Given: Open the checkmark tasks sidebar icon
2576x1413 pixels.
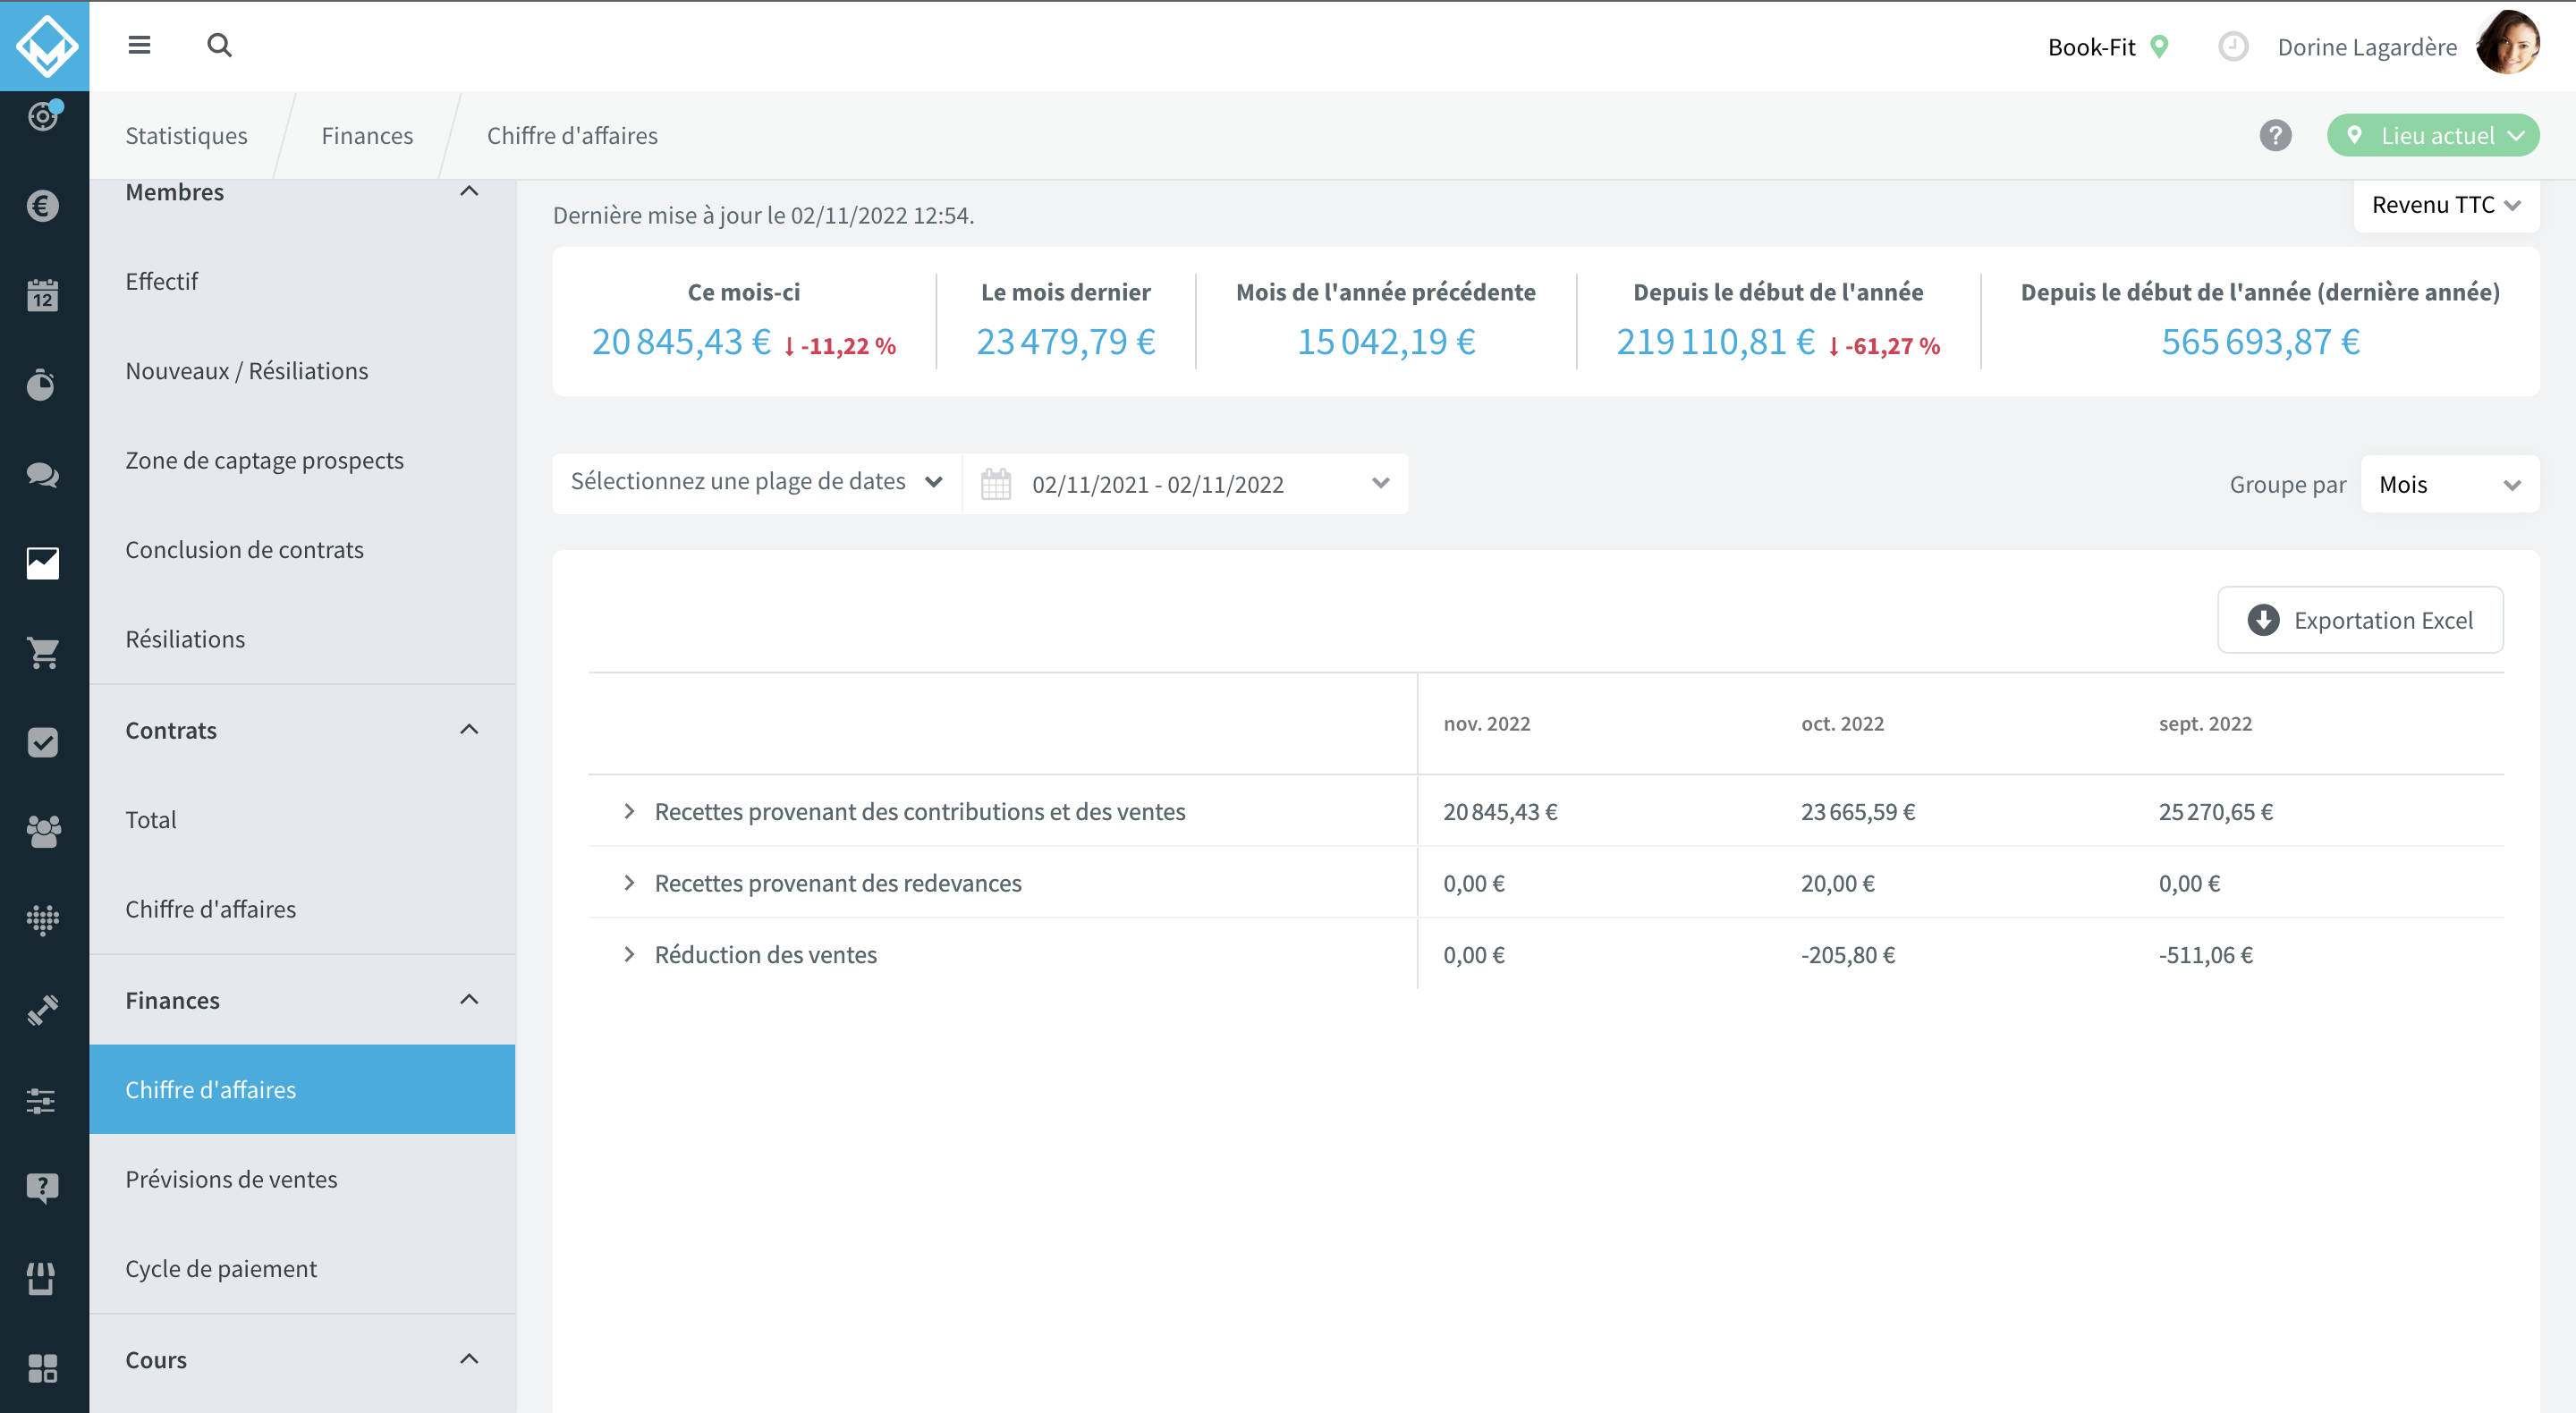Looking at the screenshot, I should pos(43,742).
